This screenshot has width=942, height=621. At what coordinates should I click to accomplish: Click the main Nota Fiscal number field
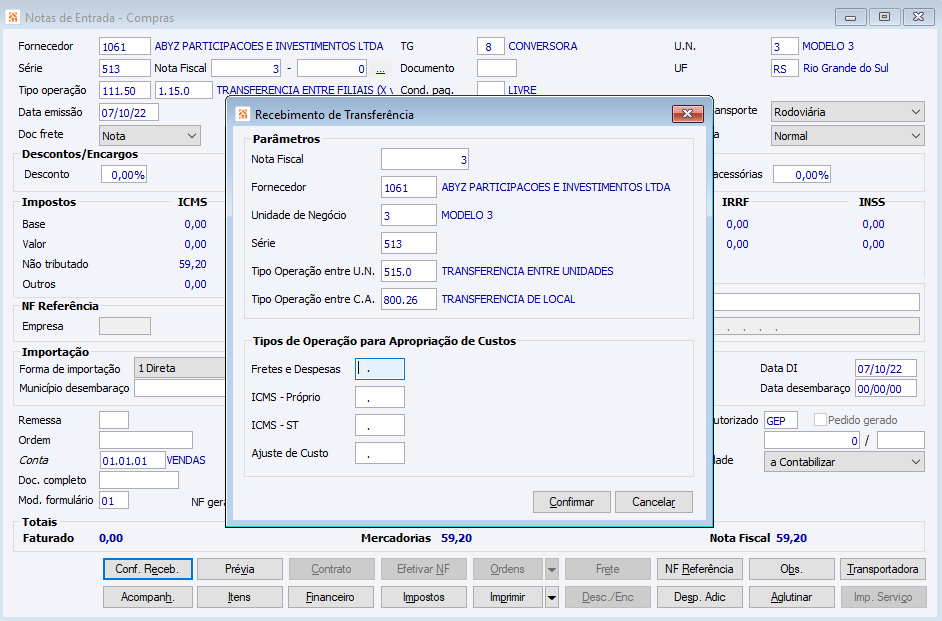(246, 68)
